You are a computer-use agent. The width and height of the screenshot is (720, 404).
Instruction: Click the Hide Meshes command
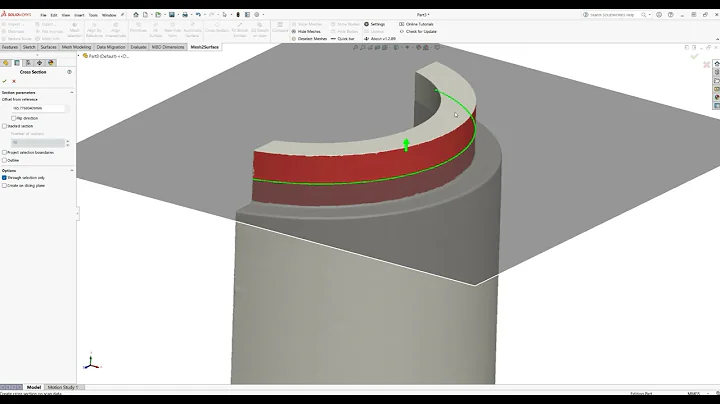[x=306, y=32]
